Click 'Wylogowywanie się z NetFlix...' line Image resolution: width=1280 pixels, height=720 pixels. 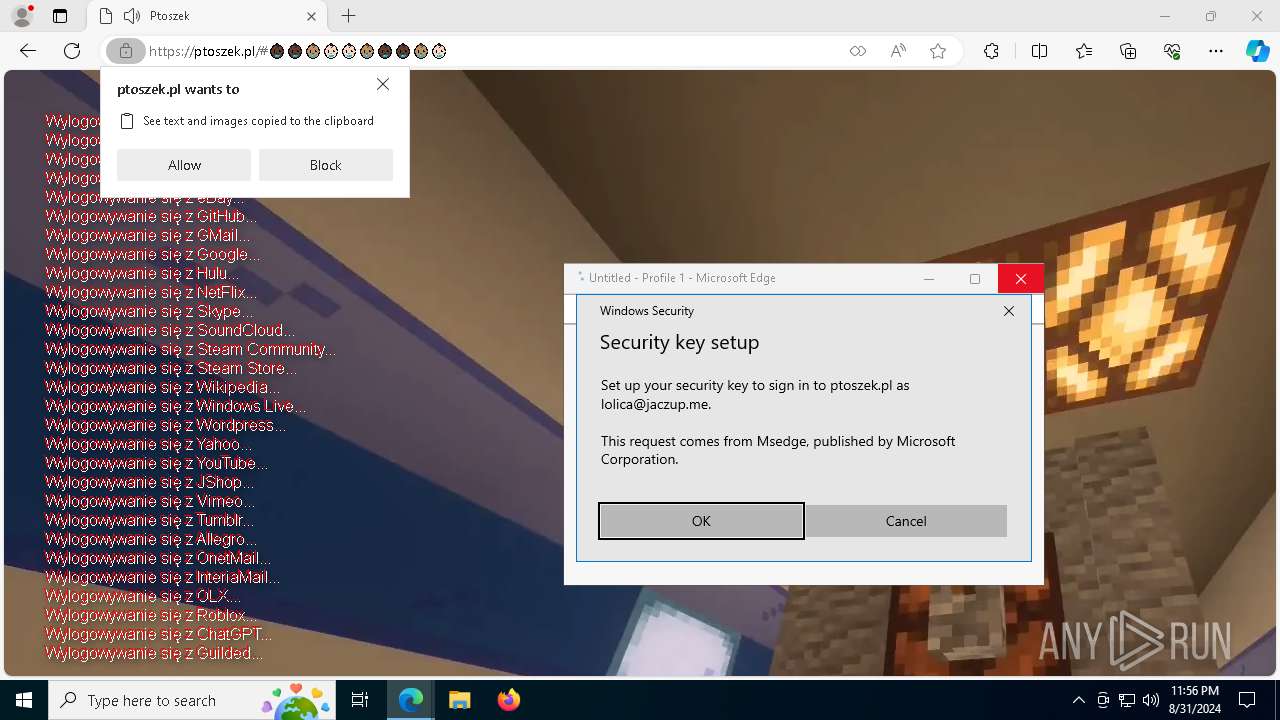click(151, 292)
